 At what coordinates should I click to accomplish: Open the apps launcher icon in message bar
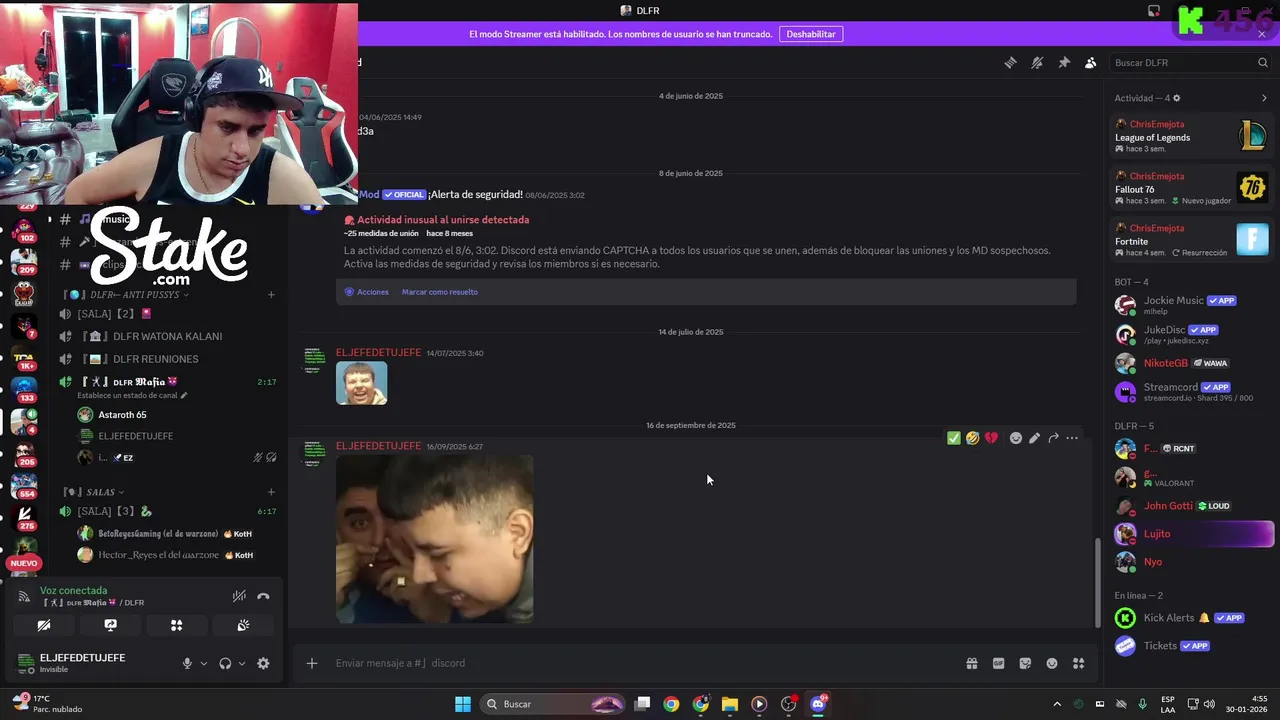pos(1079,663)
